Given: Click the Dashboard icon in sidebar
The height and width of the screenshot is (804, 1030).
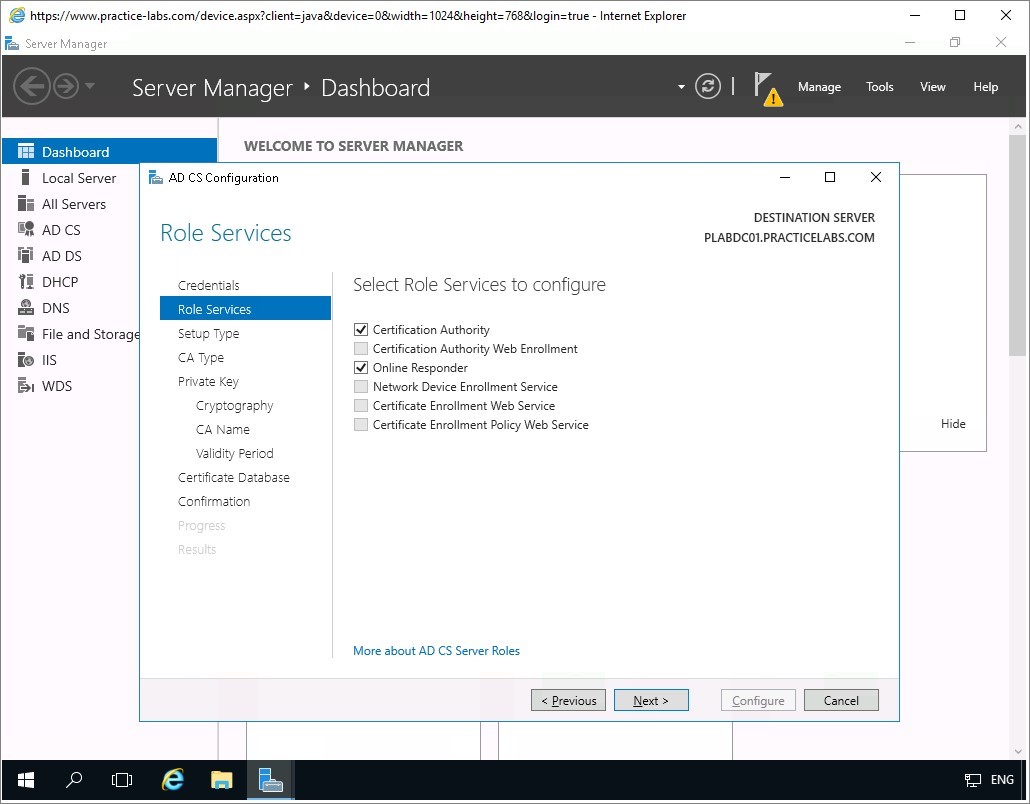Looking at the screenshot, I should click(26, 152).
